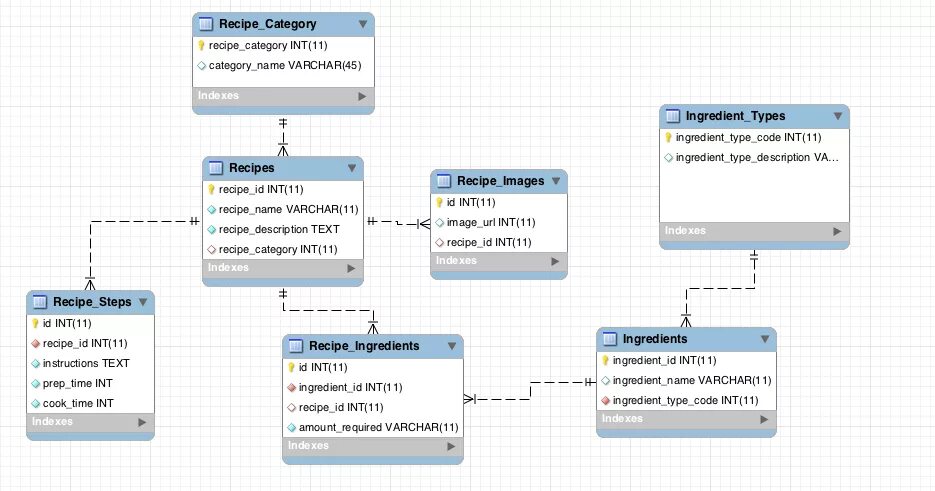935x491 pixels.
Task: Click the diamond icon beside image_url
Action: [x=439, y=223]
